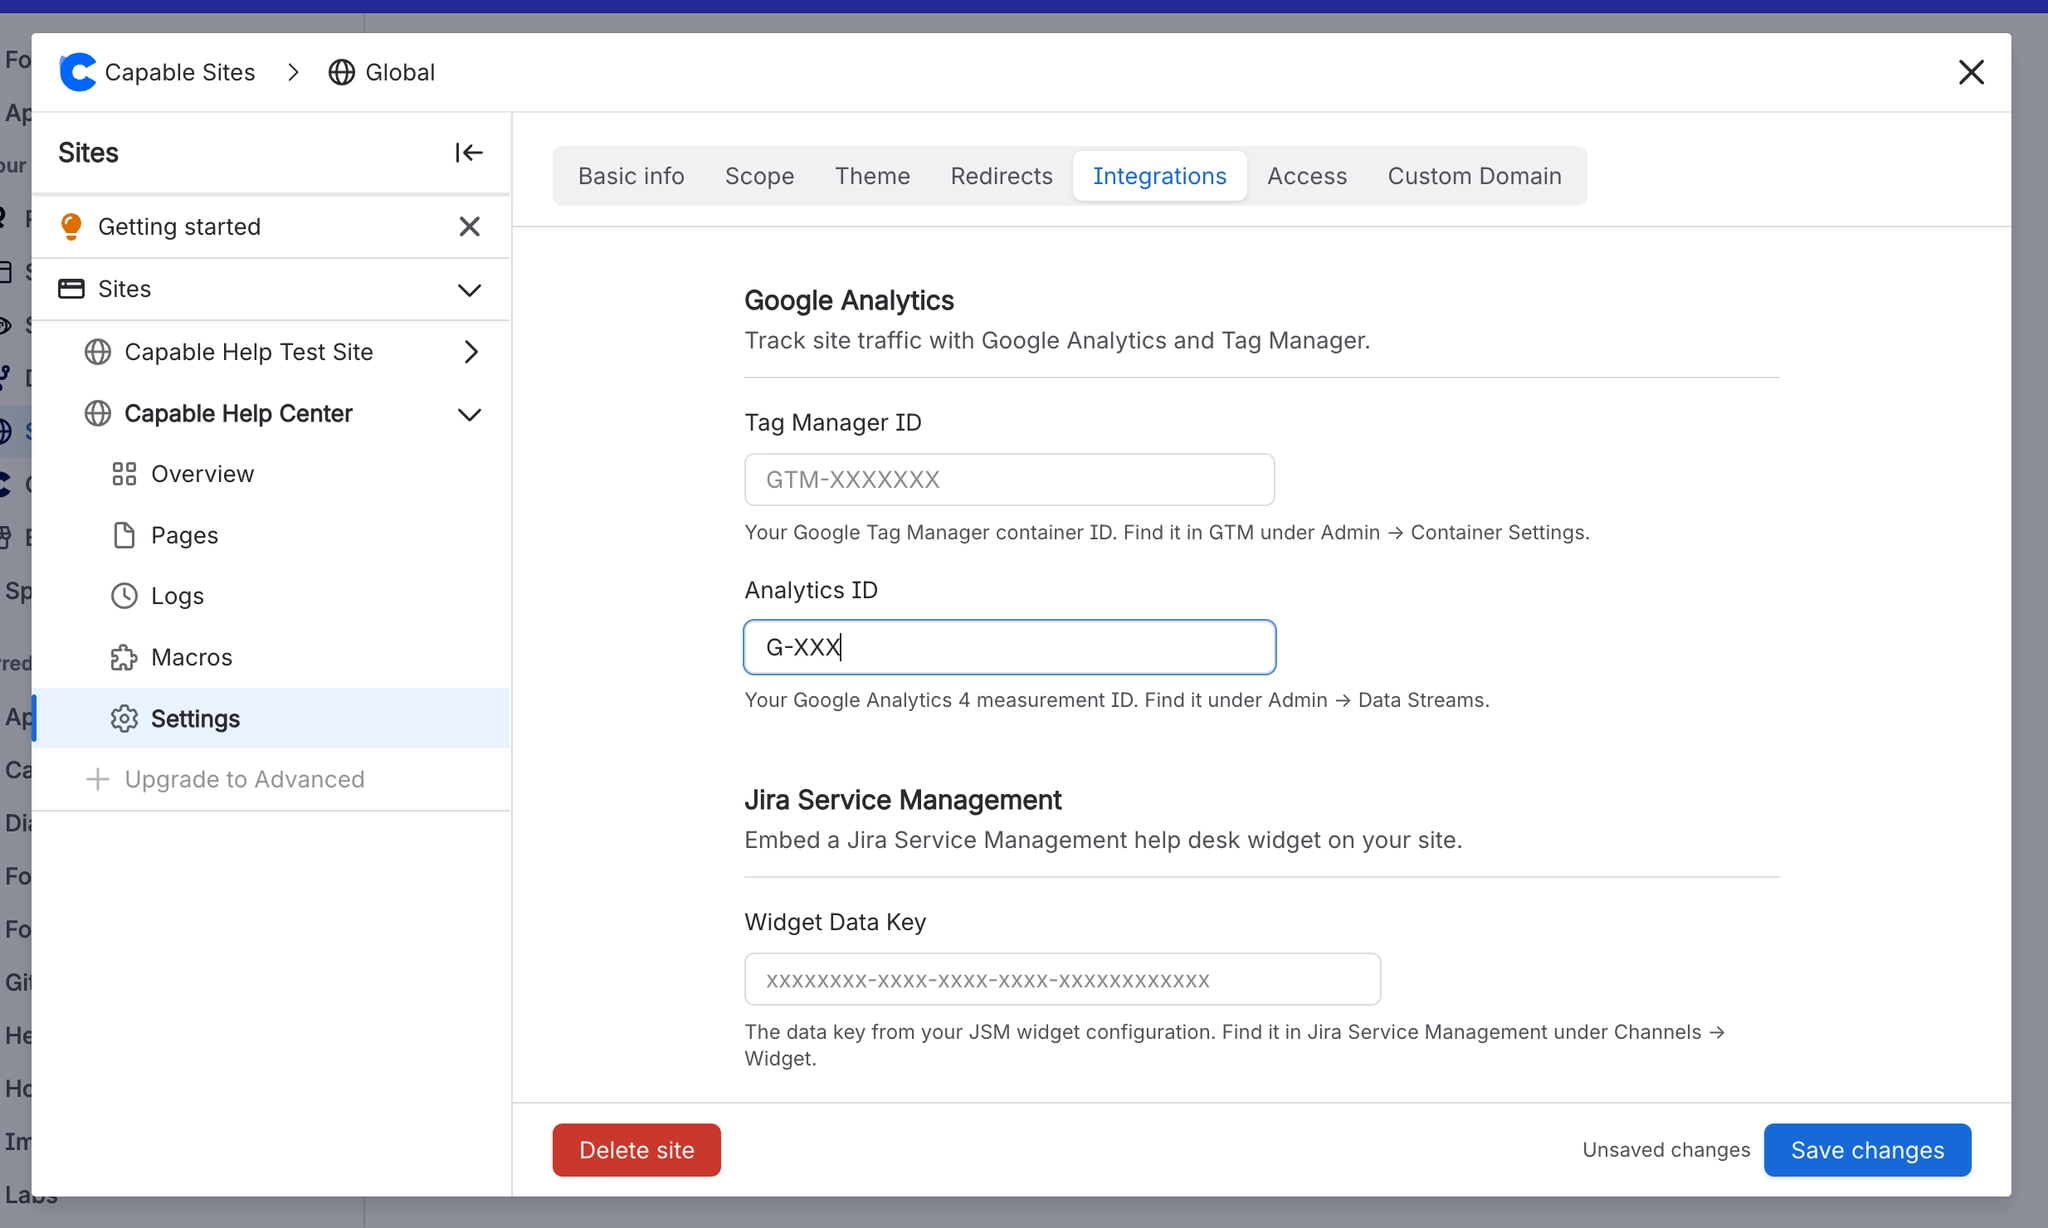This screenshot has height=1228, width=2048.
Task: Click the Getting started lightbulb icon
Action: coord(71,227)
